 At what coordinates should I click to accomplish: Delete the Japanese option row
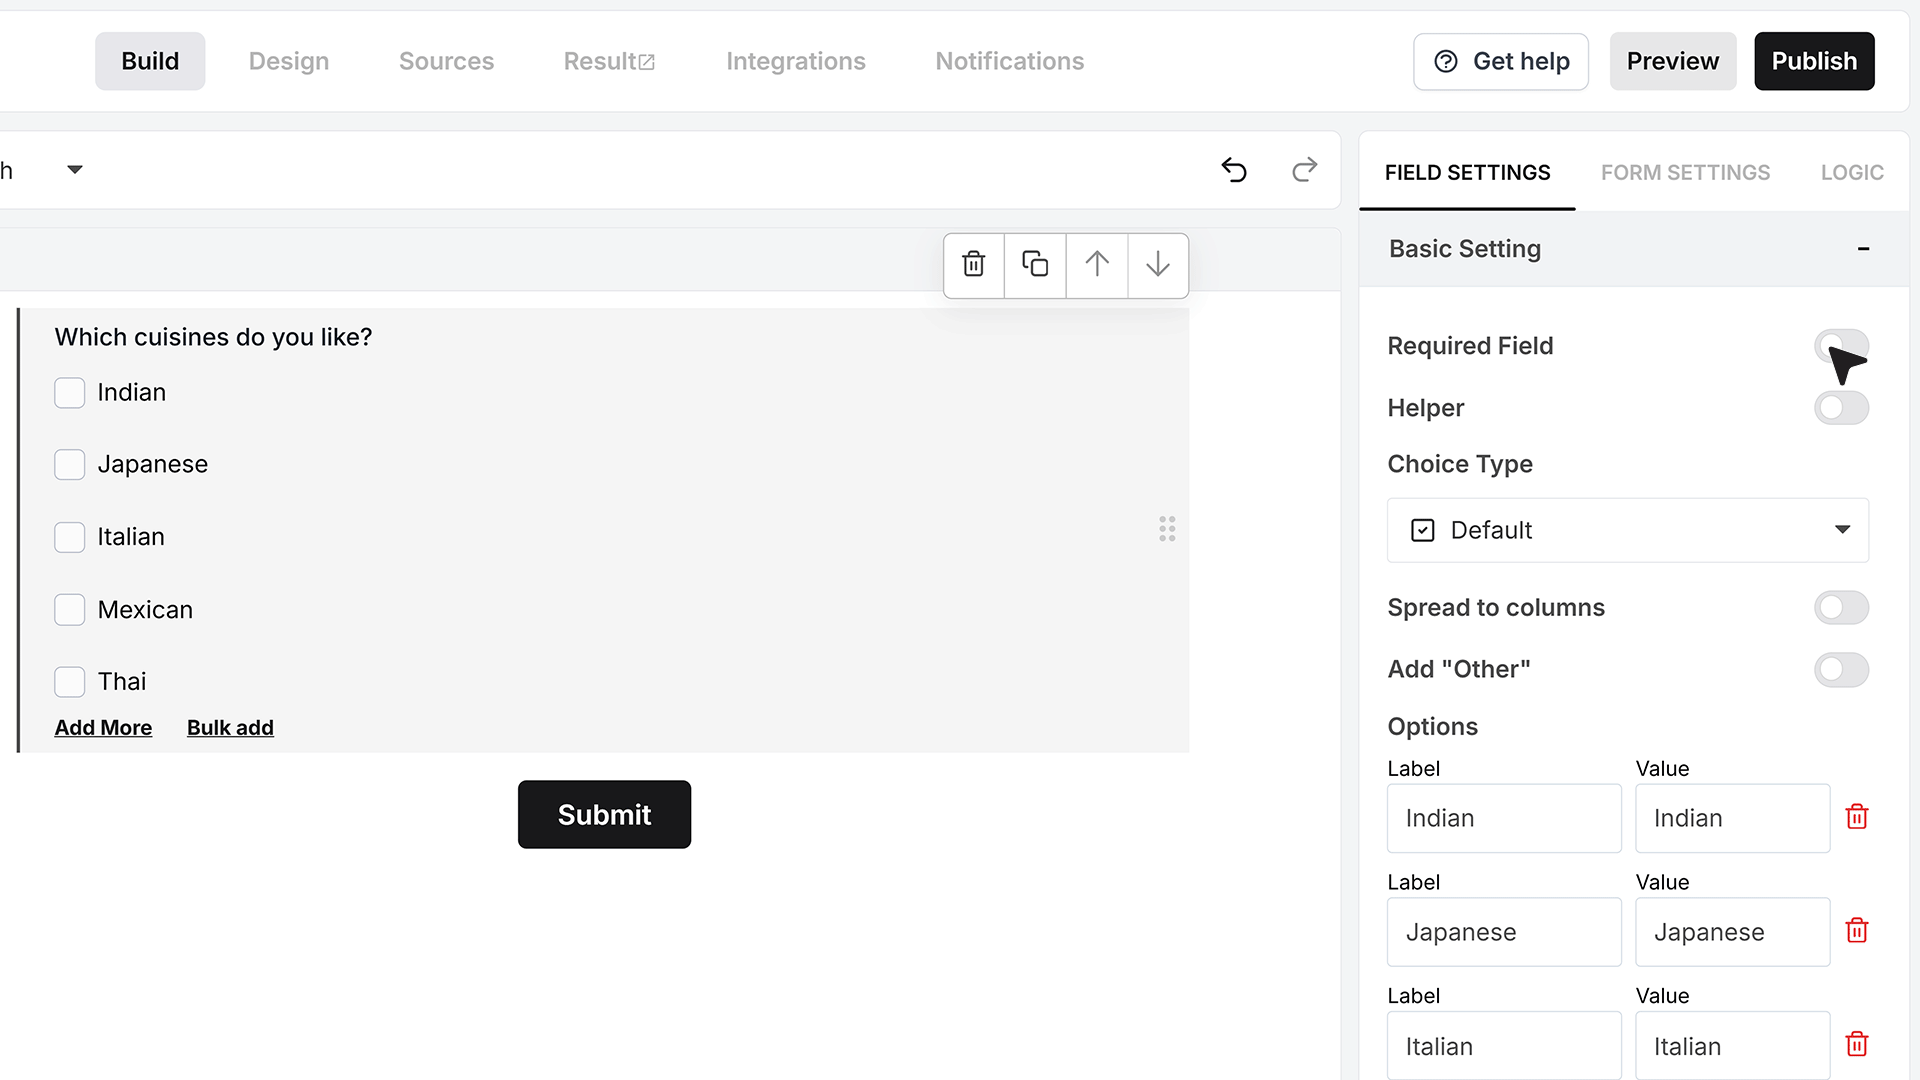coord(1857,931)
